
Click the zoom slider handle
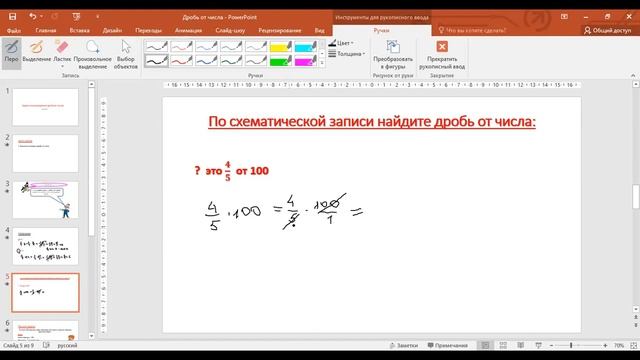[571, 345]
